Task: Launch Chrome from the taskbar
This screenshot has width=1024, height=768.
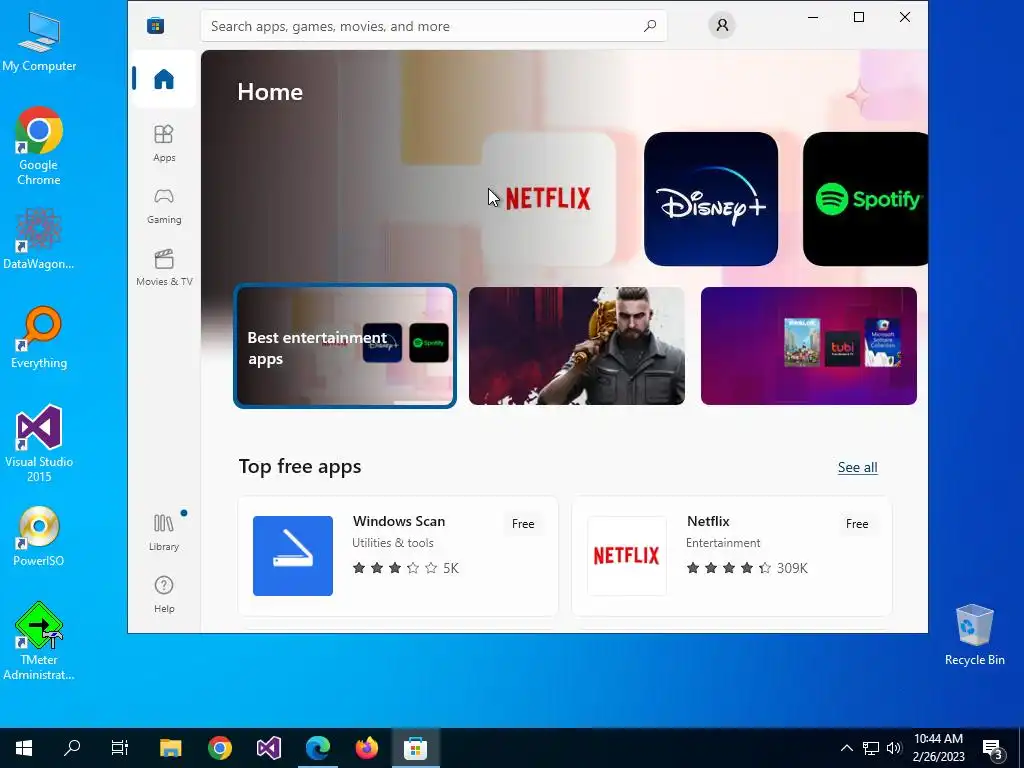Action: [219, 748]
